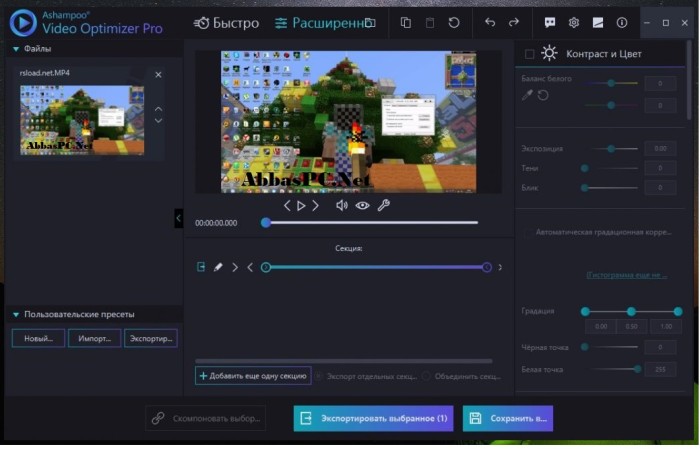Screen dimensions: 700x449
Task: Step to the previous frame
Action: pos(287,205)
